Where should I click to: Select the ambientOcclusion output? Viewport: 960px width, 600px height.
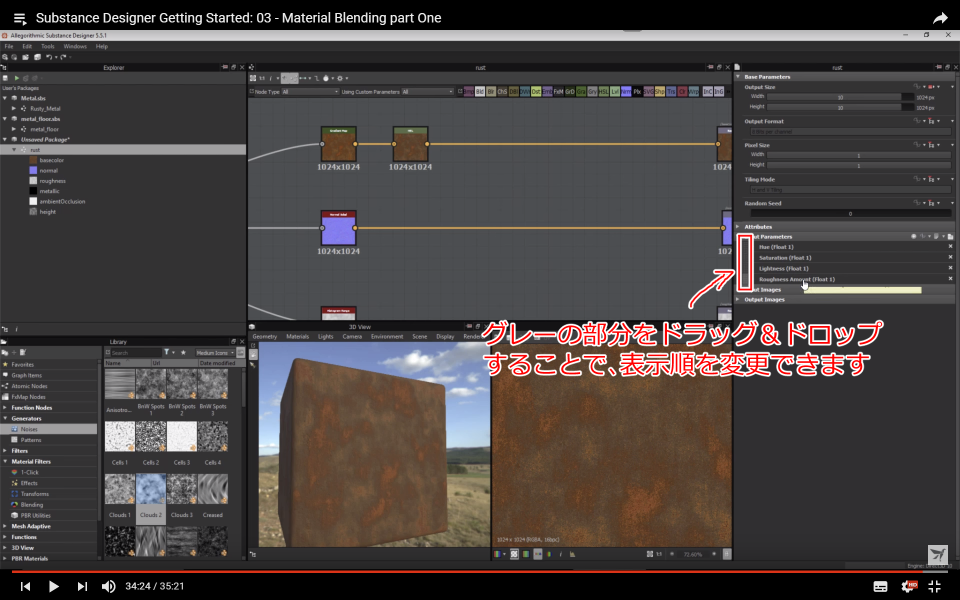click(x=62, y=201)
